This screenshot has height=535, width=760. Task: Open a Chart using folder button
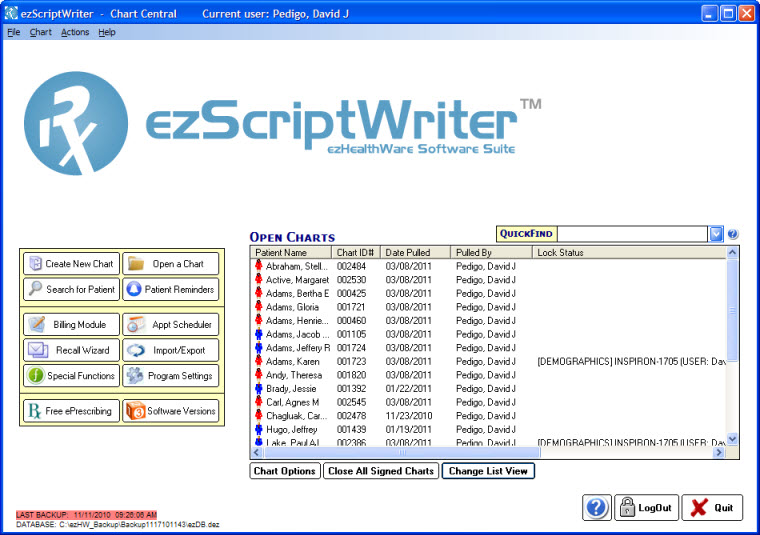coord(171,264)
